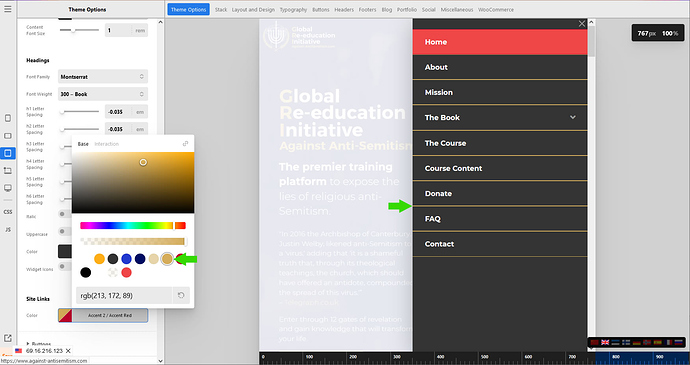Select the Base tab in color picker
690x365 pixels.
[83, 144]
